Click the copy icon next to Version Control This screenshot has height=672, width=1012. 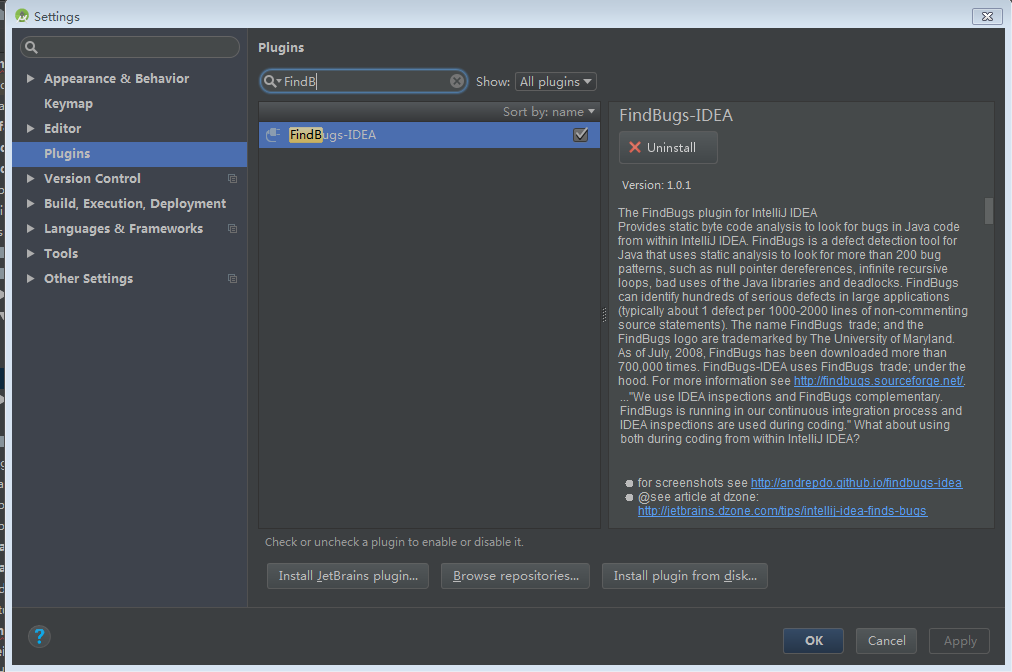tap(232, 179)
